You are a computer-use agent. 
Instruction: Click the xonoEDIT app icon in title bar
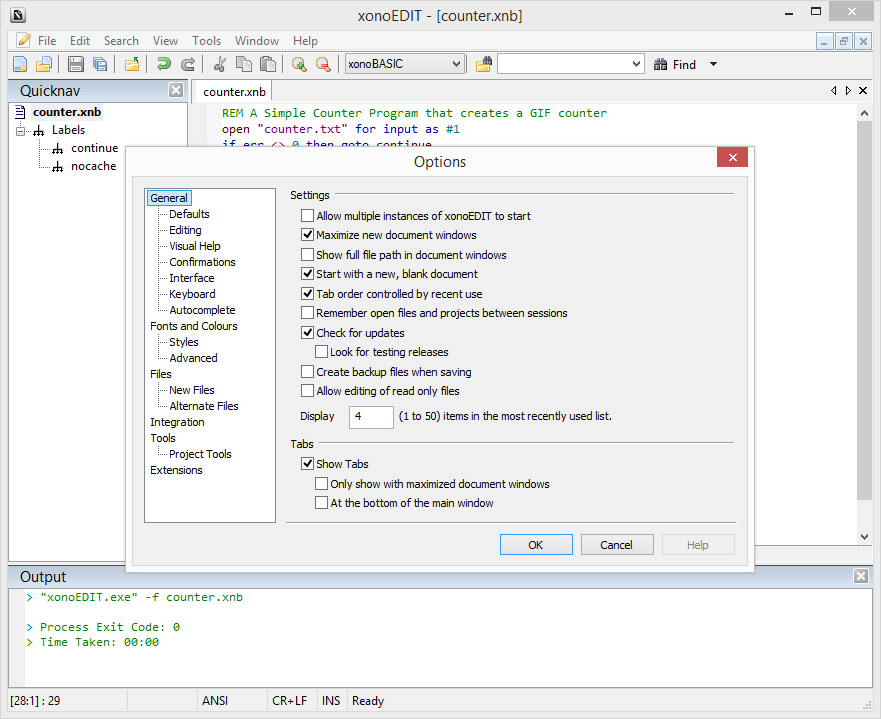coord(18,15)
